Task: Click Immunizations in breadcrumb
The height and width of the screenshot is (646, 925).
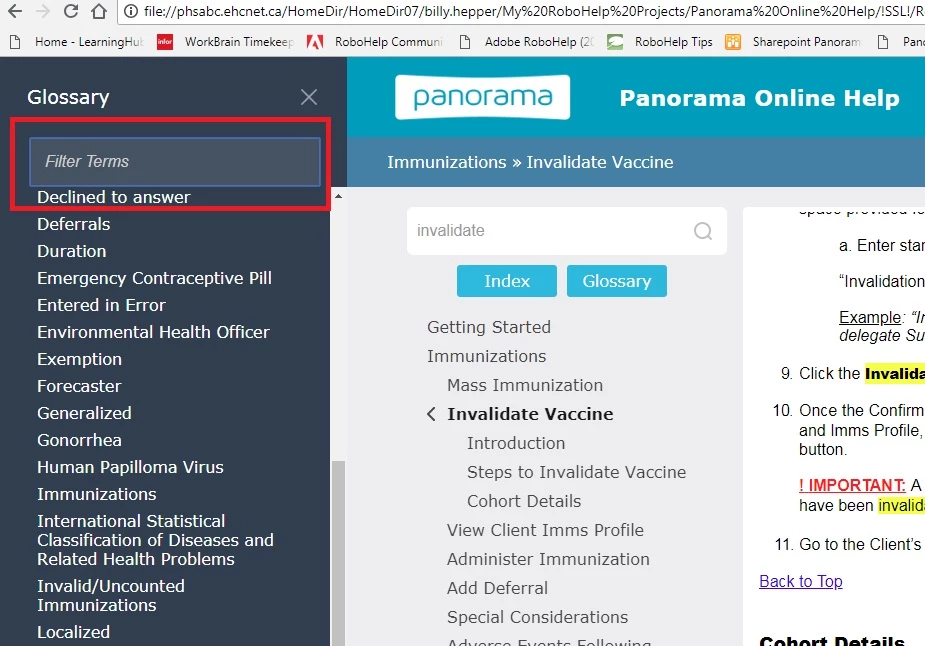Action: coord(447,162)
